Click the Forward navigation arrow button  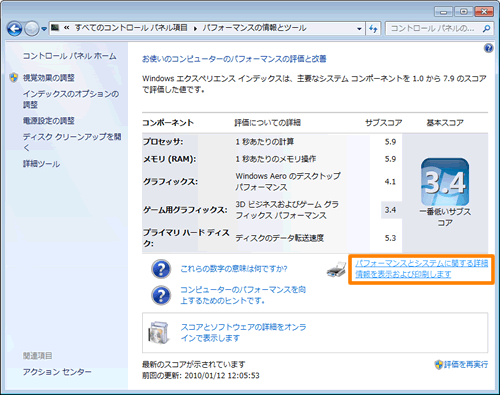click(32, 29)
